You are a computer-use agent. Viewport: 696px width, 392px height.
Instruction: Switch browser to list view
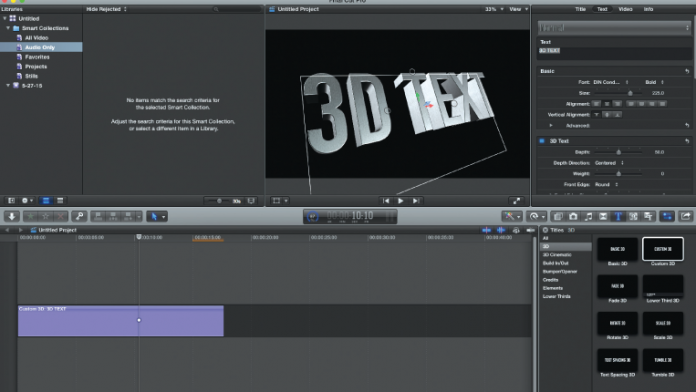pos(60,201)
